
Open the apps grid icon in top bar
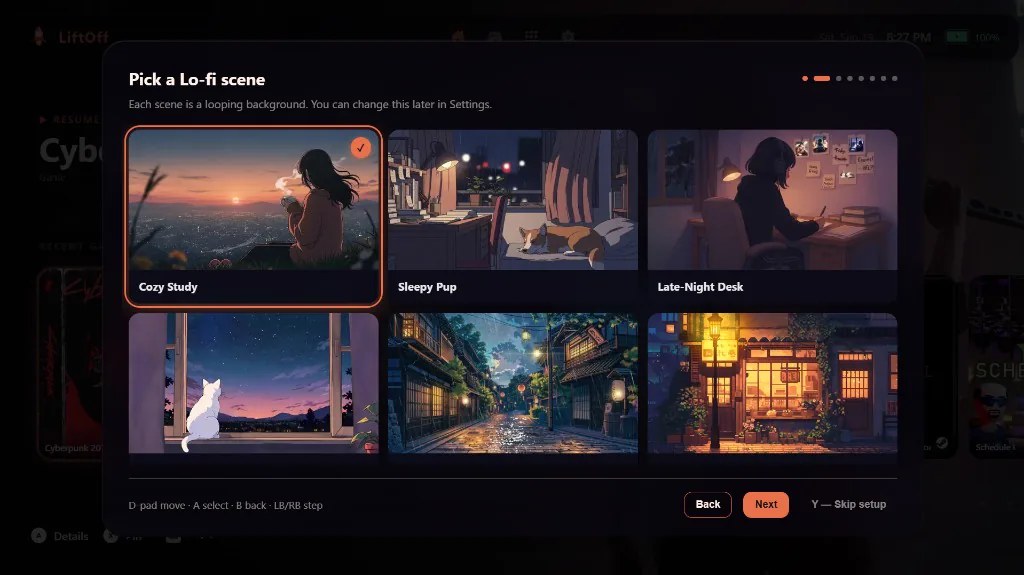[531, 35]
